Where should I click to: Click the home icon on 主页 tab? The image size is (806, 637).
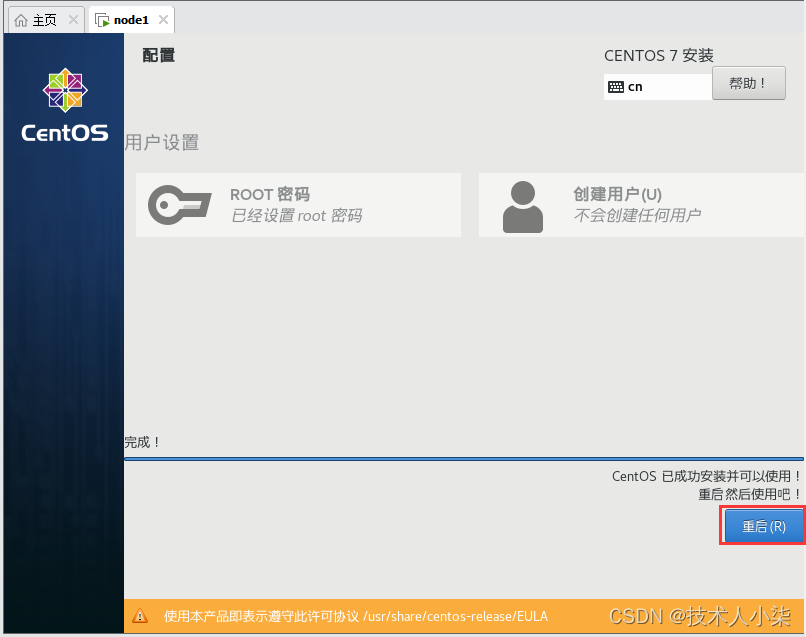click(21, 20)
